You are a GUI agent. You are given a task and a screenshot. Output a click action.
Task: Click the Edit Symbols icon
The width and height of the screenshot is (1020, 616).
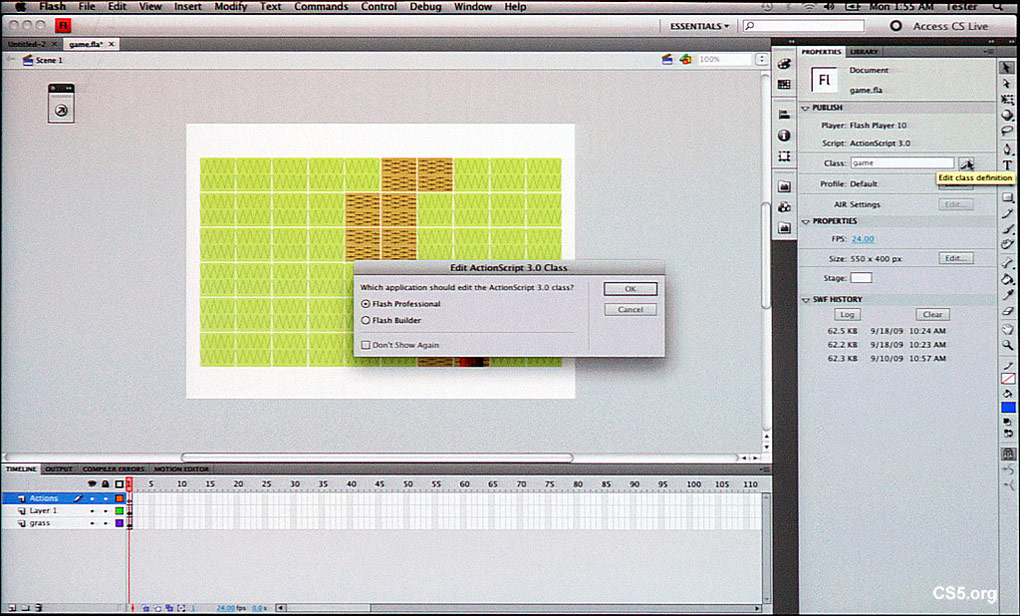[x=686, y=59]
